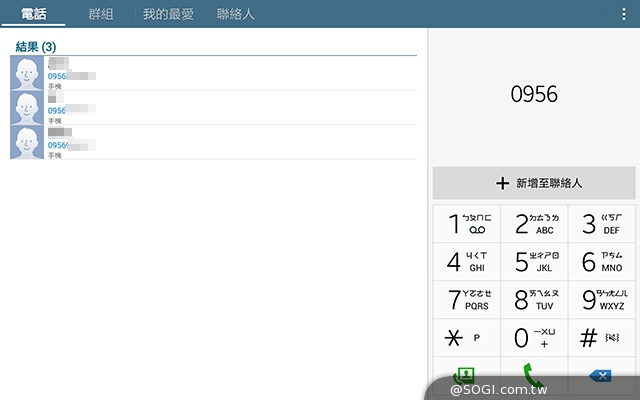Open the overflow menu with three dots
The width and height of the screenshot is (640, 400).
(625, 14)
